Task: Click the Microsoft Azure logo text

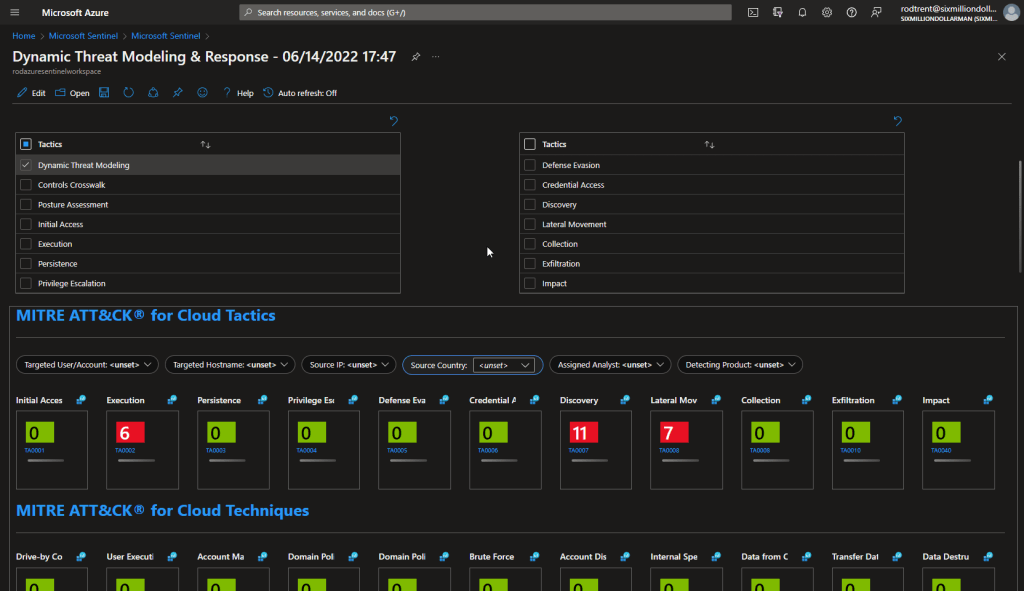Action: point(75,12)
